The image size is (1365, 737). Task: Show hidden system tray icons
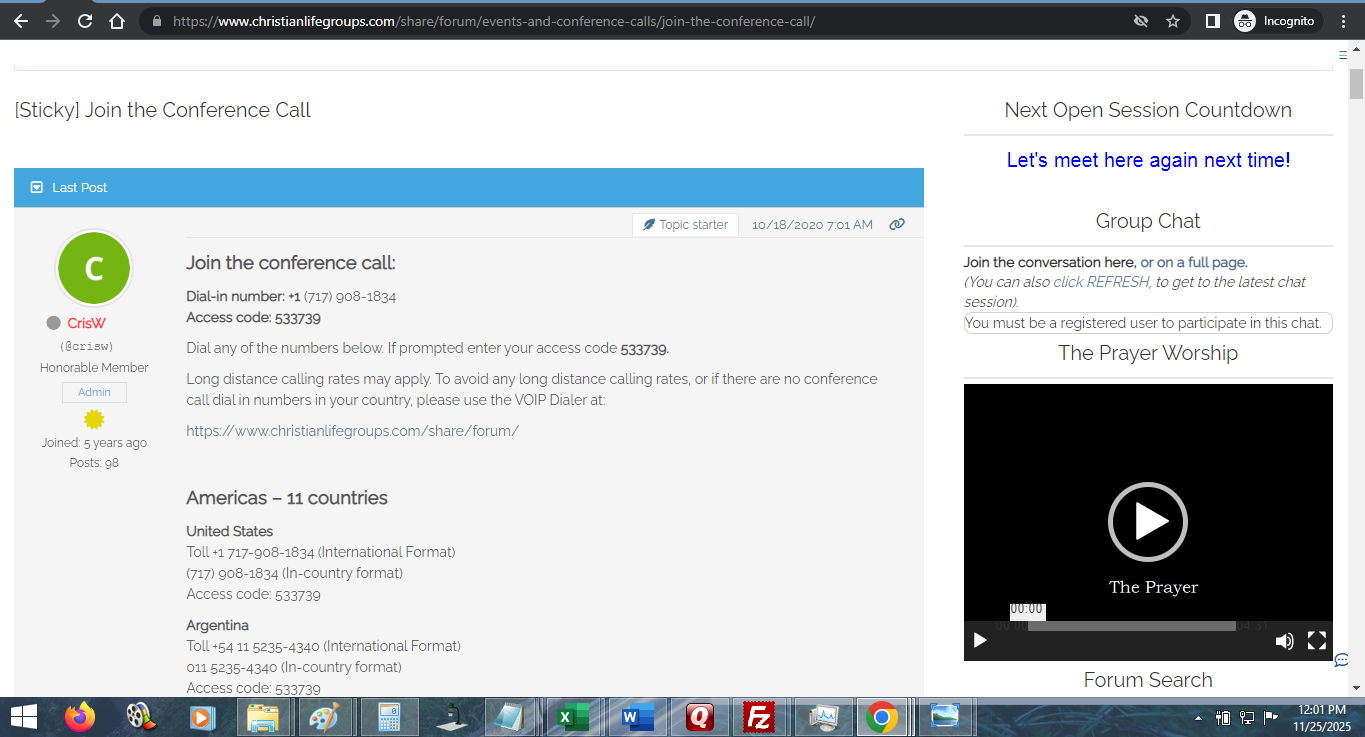pyautogui.click(x=1199, y=718)
